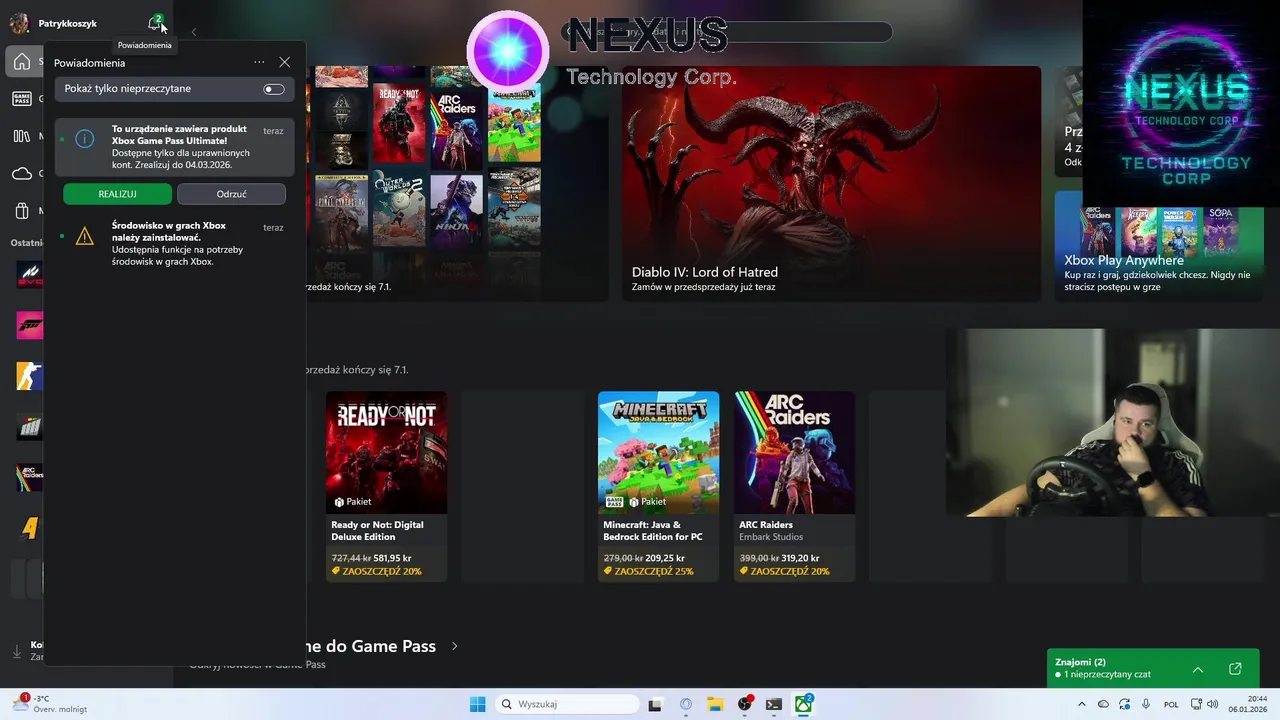Go to the Home sidebar icon

(x=21, y=62)
